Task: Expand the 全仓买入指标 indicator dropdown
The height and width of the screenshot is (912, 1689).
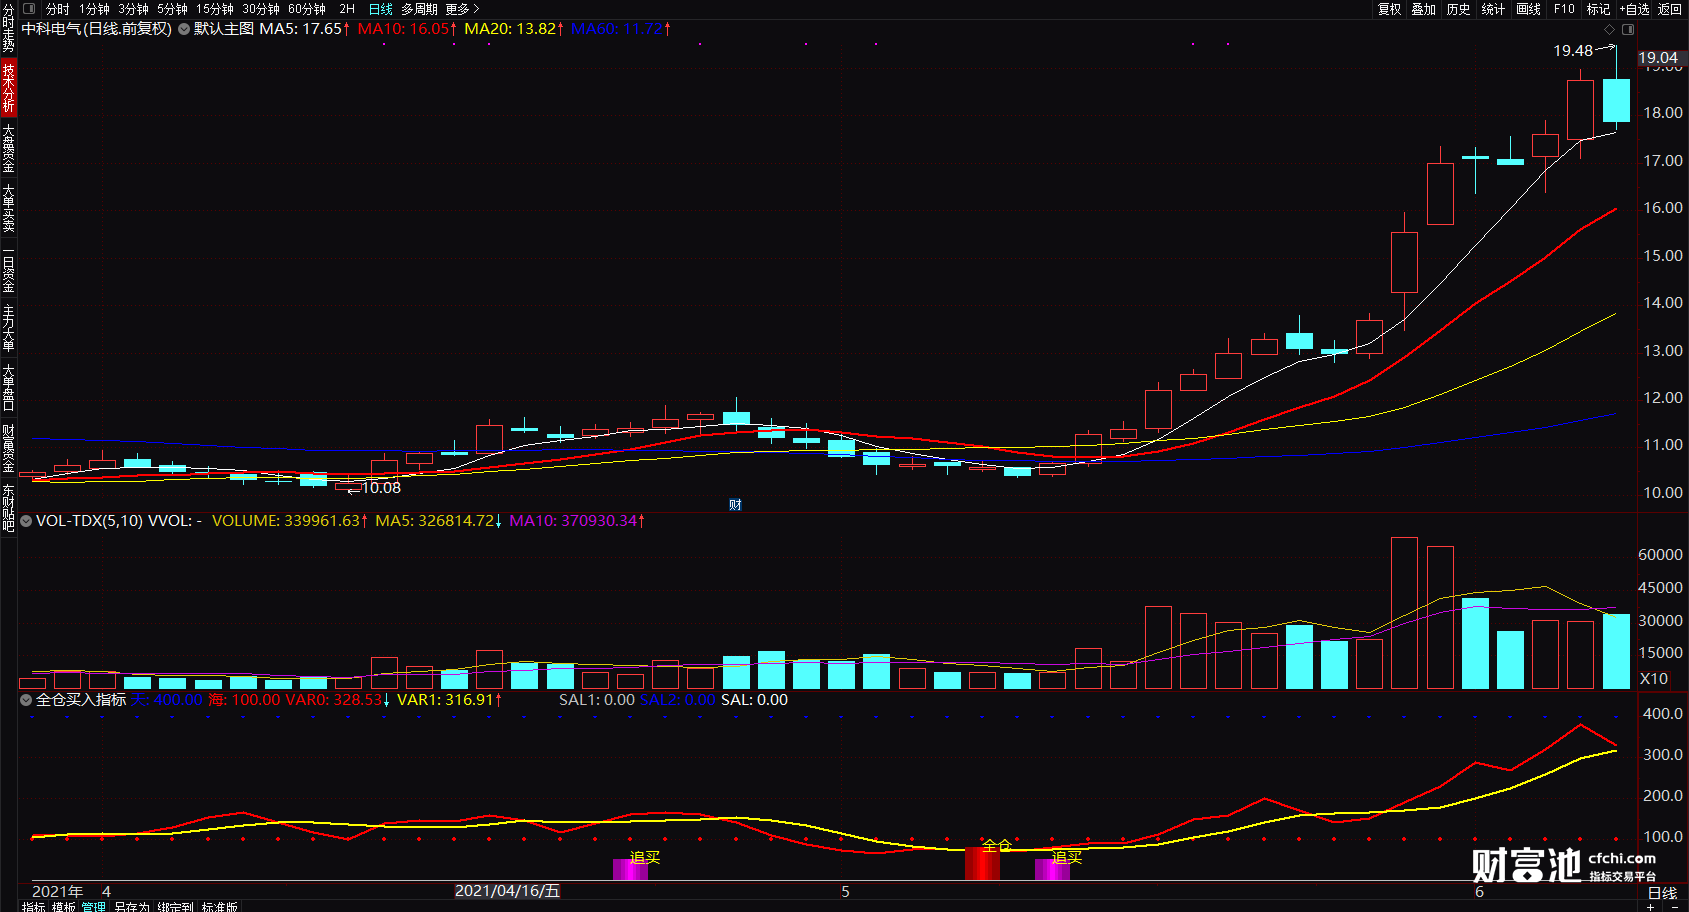Action: [26, 700]
